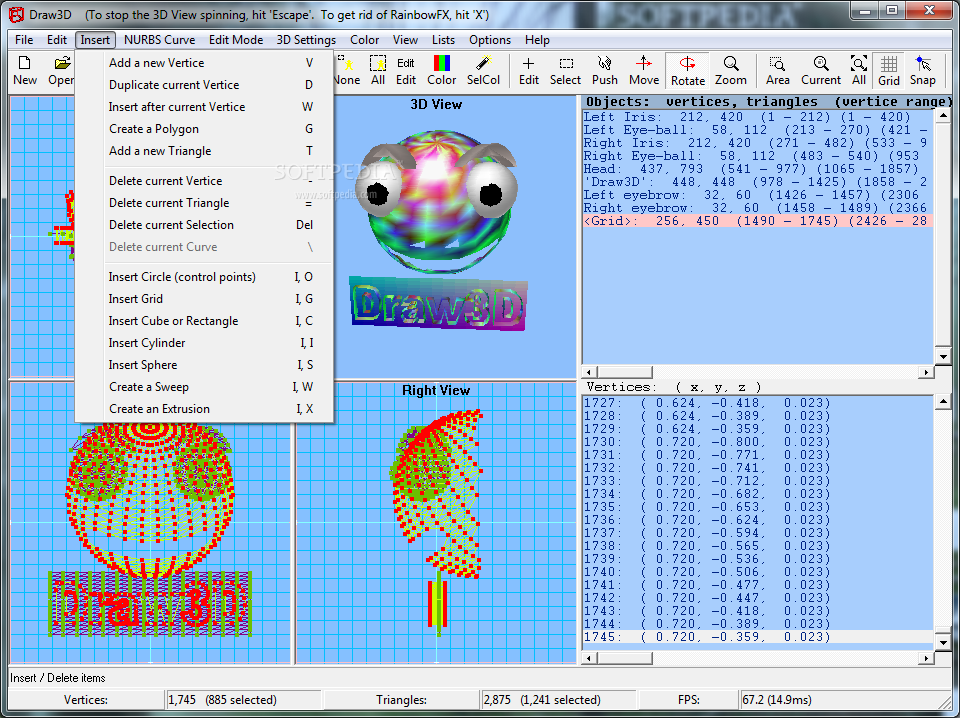
Task: Toggle the Snap button
Action: (923, 70)
